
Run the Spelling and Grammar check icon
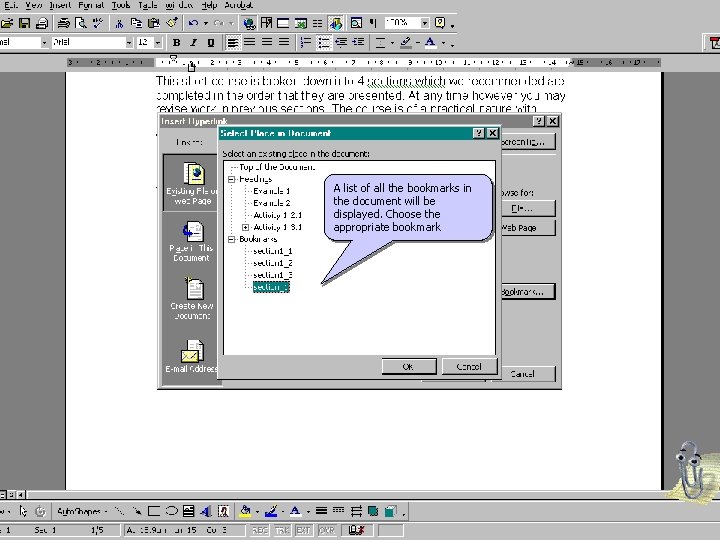click(x=98, y=23)
